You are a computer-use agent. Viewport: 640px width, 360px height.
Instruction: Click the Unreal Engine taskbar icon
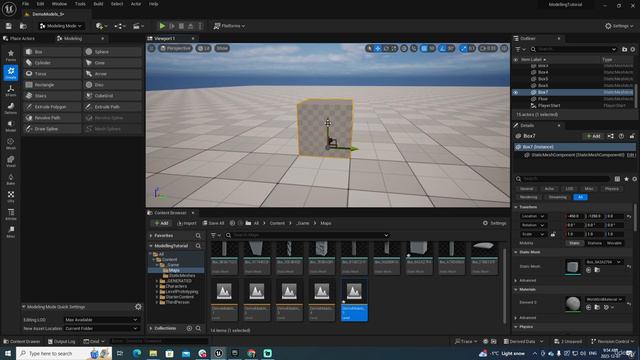(x=218, y=353)
